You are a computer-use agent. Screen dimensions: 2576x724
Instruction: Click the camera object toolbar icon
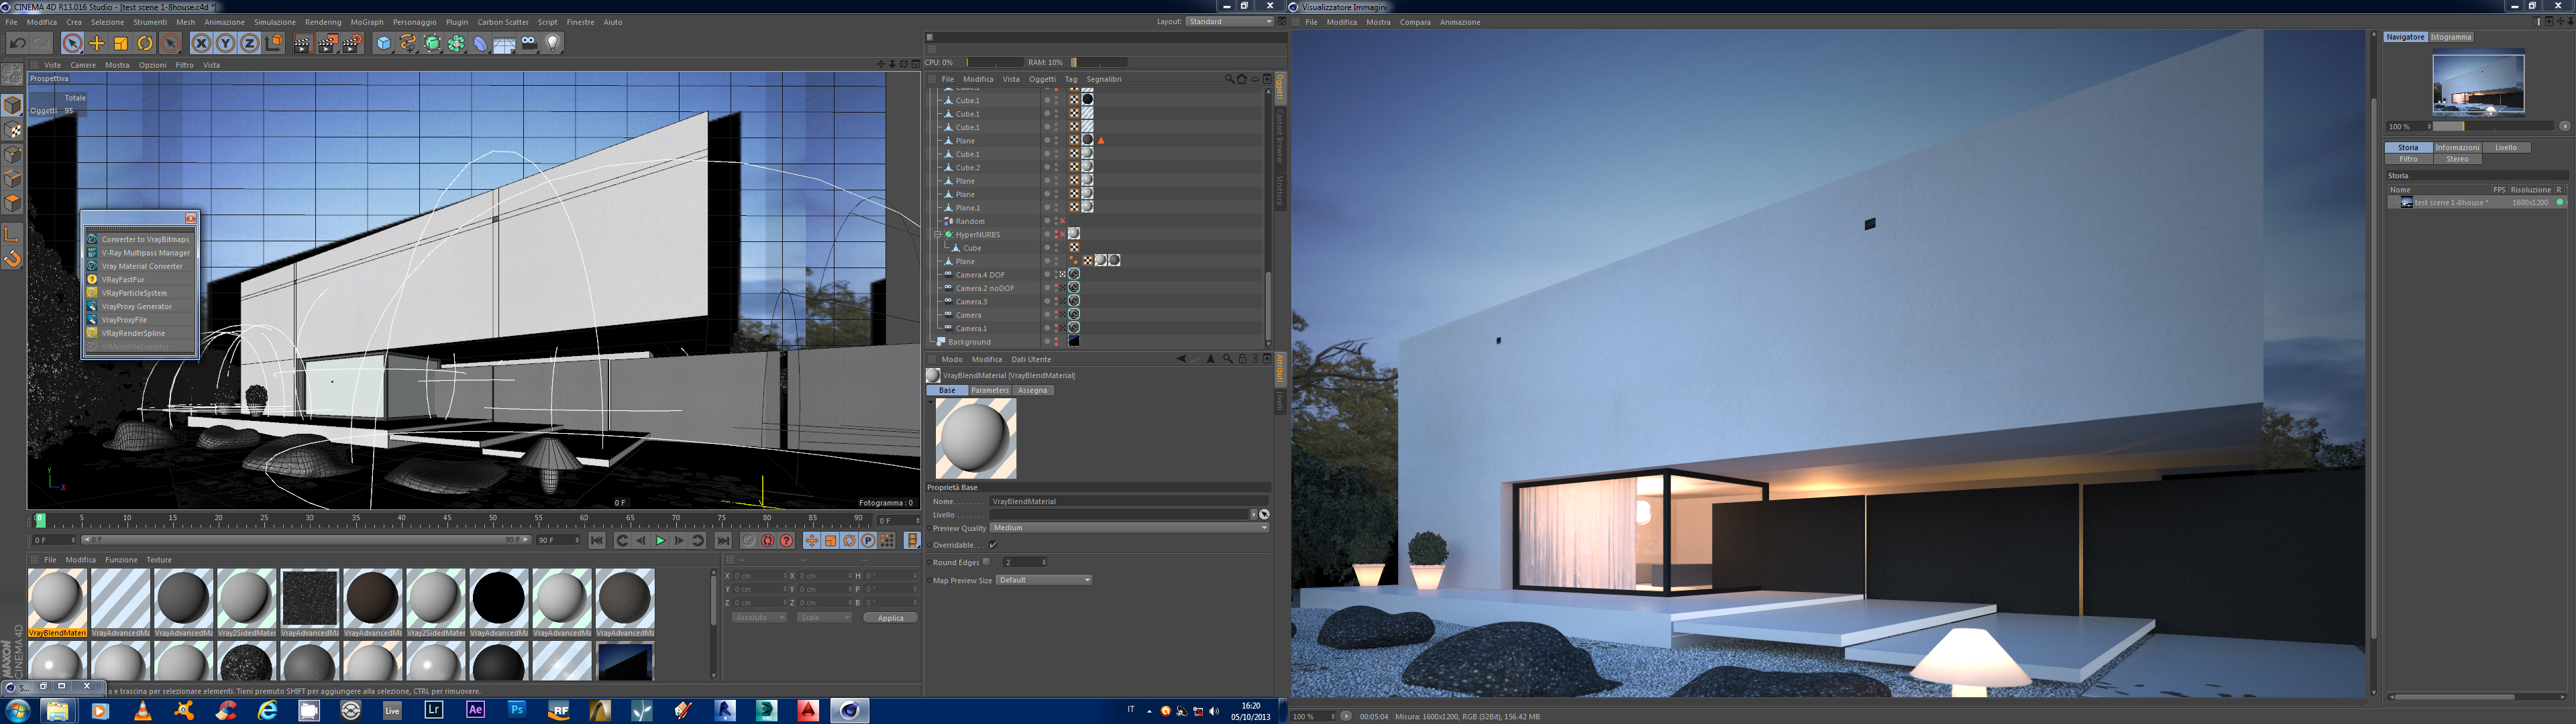point(529,43)
